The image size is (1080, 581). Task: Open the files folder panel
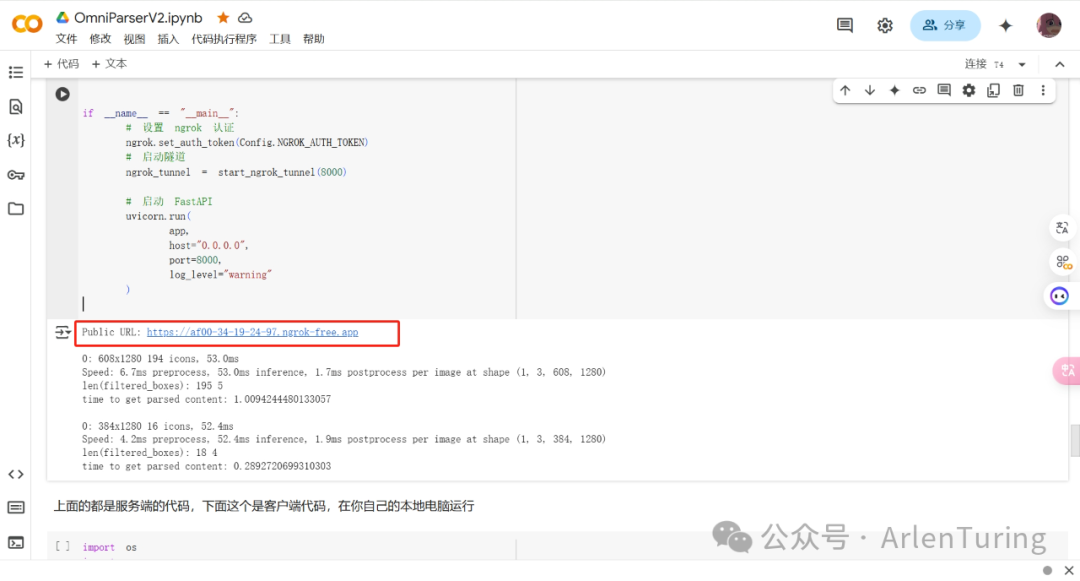click(16, 209)
